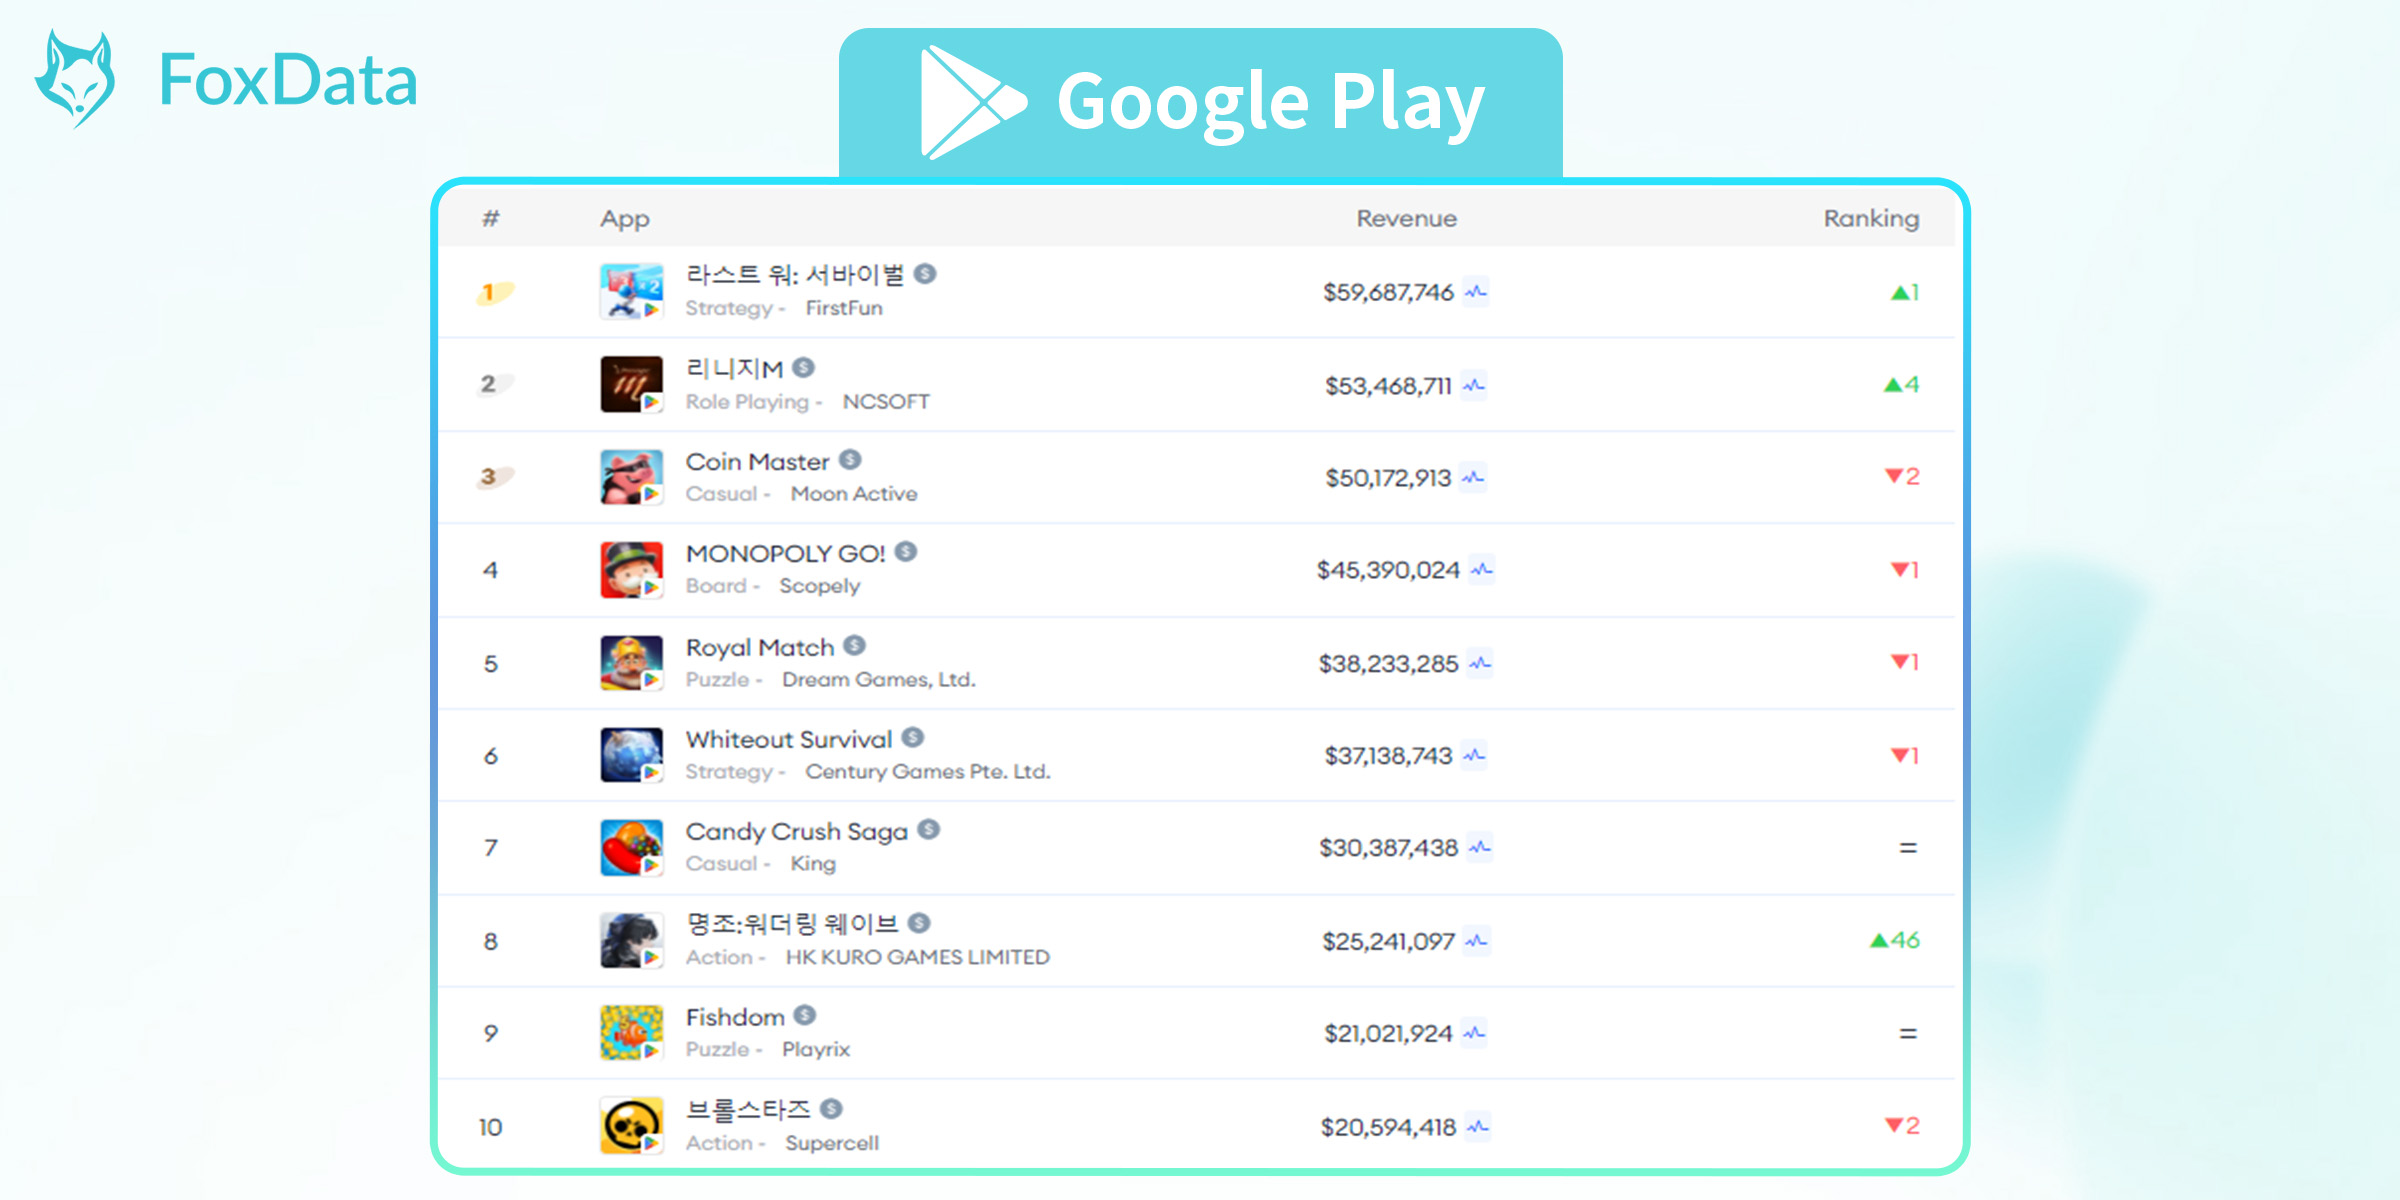
Task: Click the first place rank badge
Action: (x=493, y=292)
